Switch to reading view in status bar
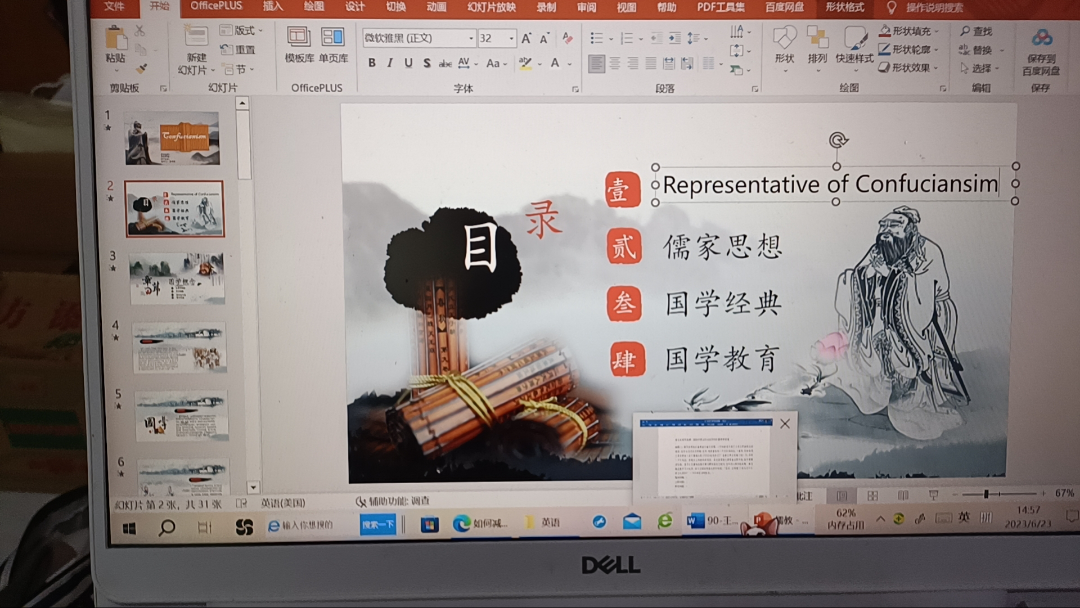The width and height of the screenshot is (1080, 608). [903, 495]
